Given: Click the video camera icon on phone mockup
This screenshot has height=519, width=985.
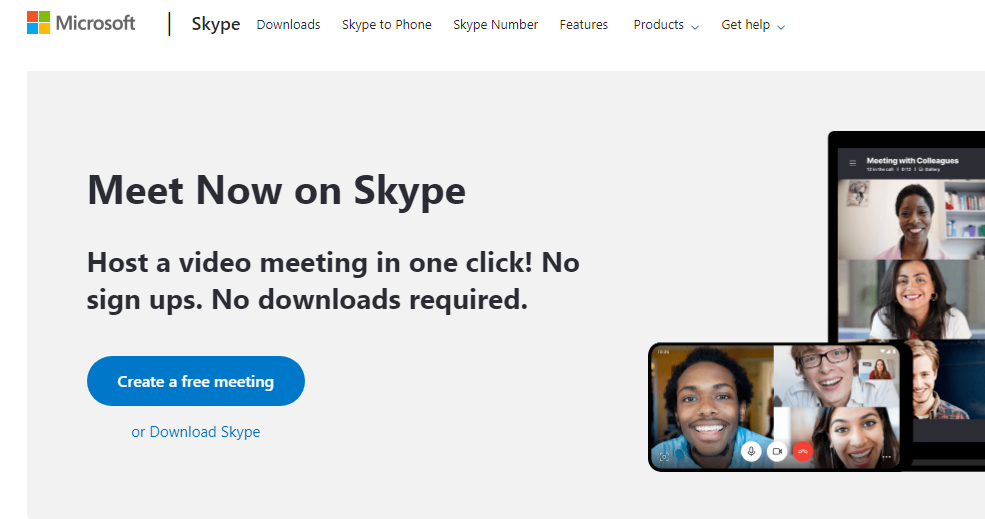Looking at the screenshot, I should point(777,451).
